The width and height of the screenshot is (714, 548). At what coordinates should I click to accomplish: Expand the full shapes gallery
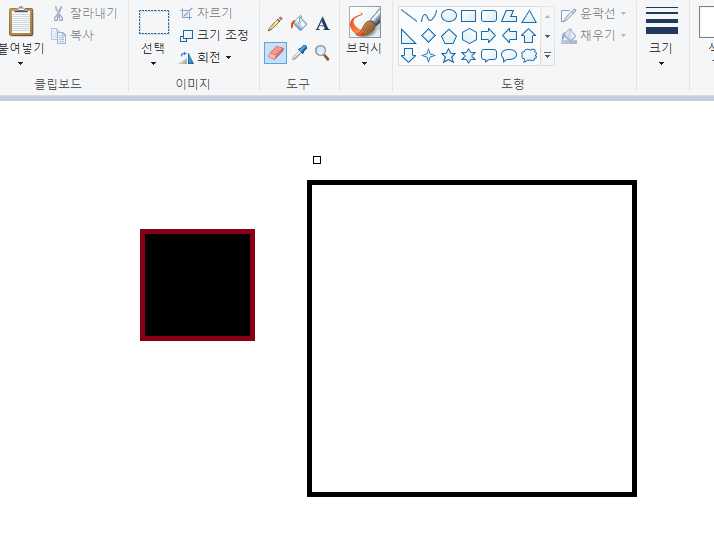[547, 56]
